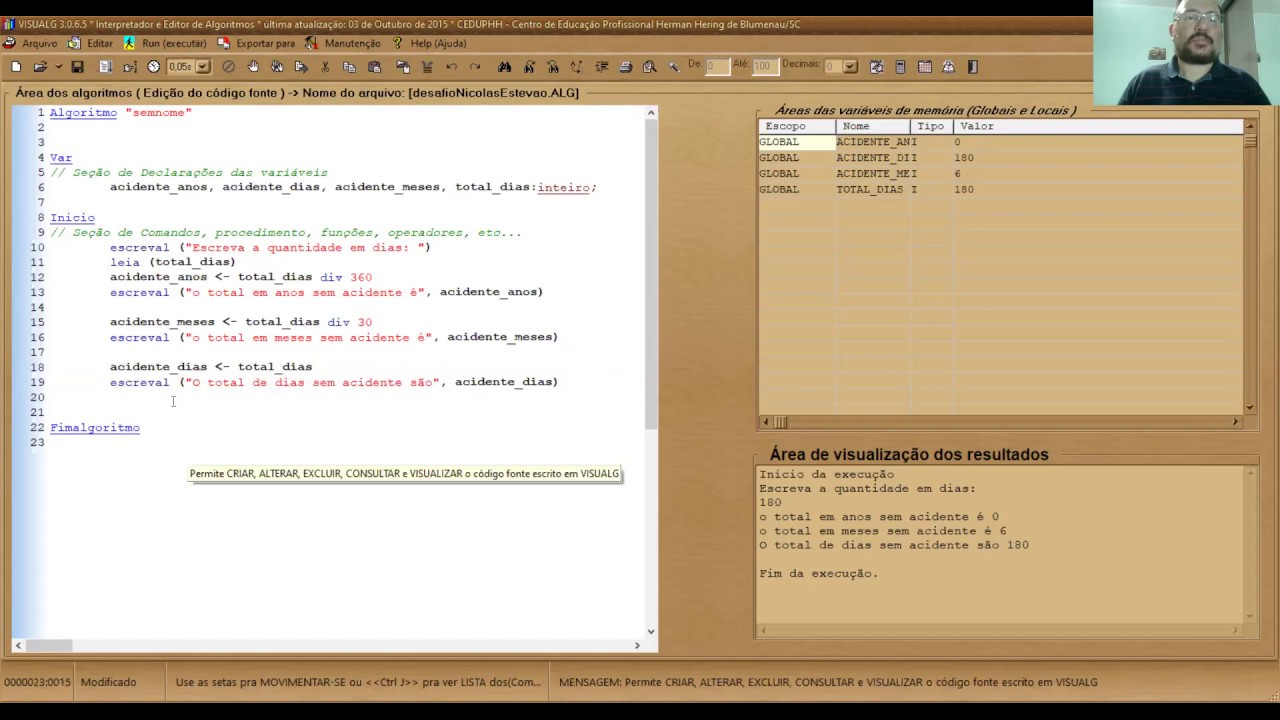Open the Decimais dropdown arrow

tap(850, 67)
